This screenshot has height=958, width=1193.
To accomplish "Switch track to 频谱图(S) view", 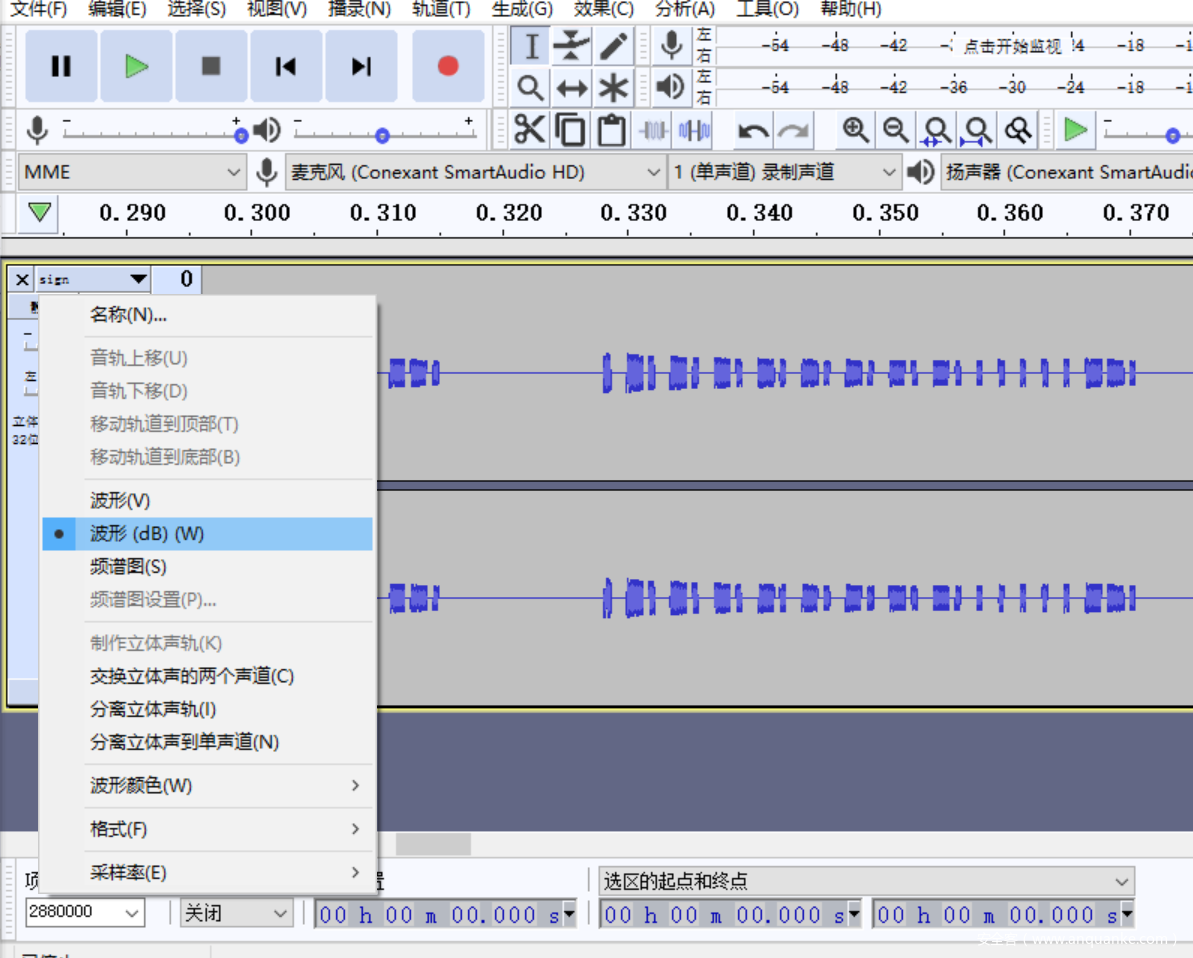I will pos(128,567).
